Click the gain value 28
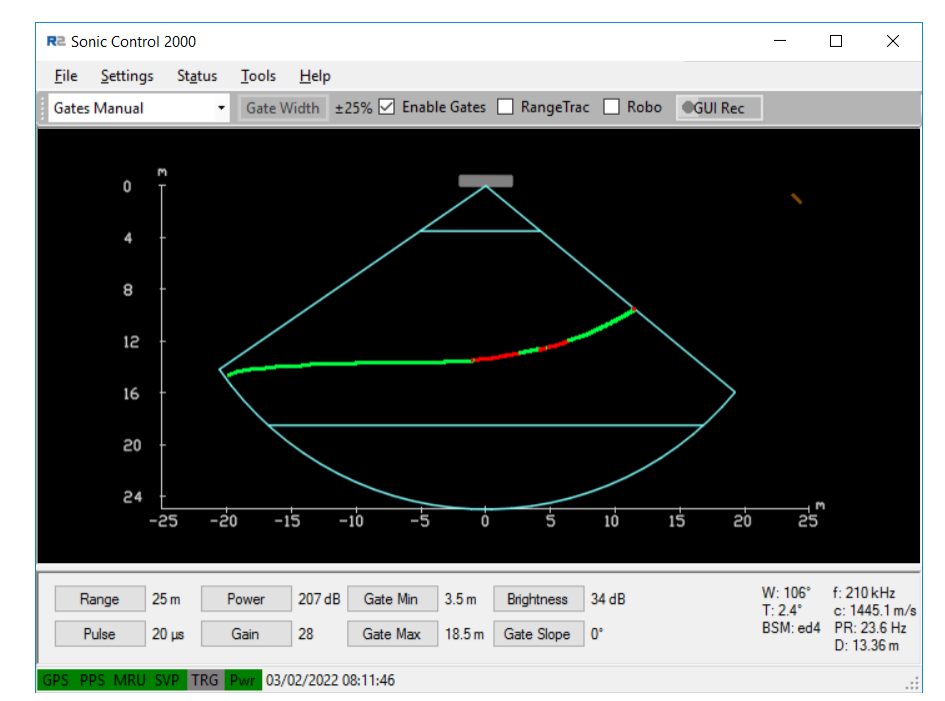 click(306, 634)
